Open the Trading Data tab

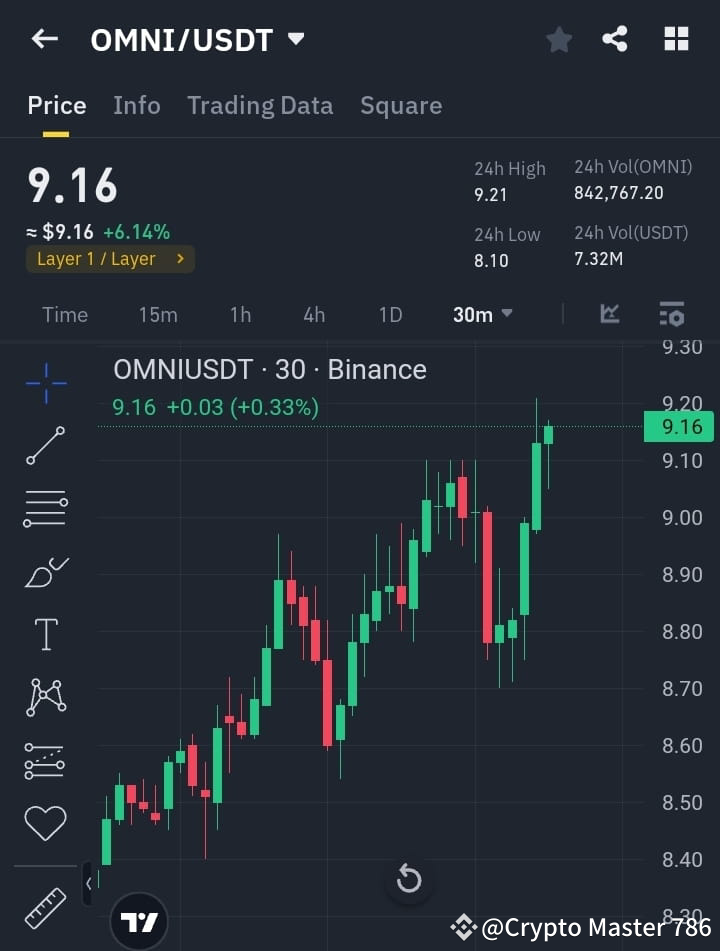(260, 106)
